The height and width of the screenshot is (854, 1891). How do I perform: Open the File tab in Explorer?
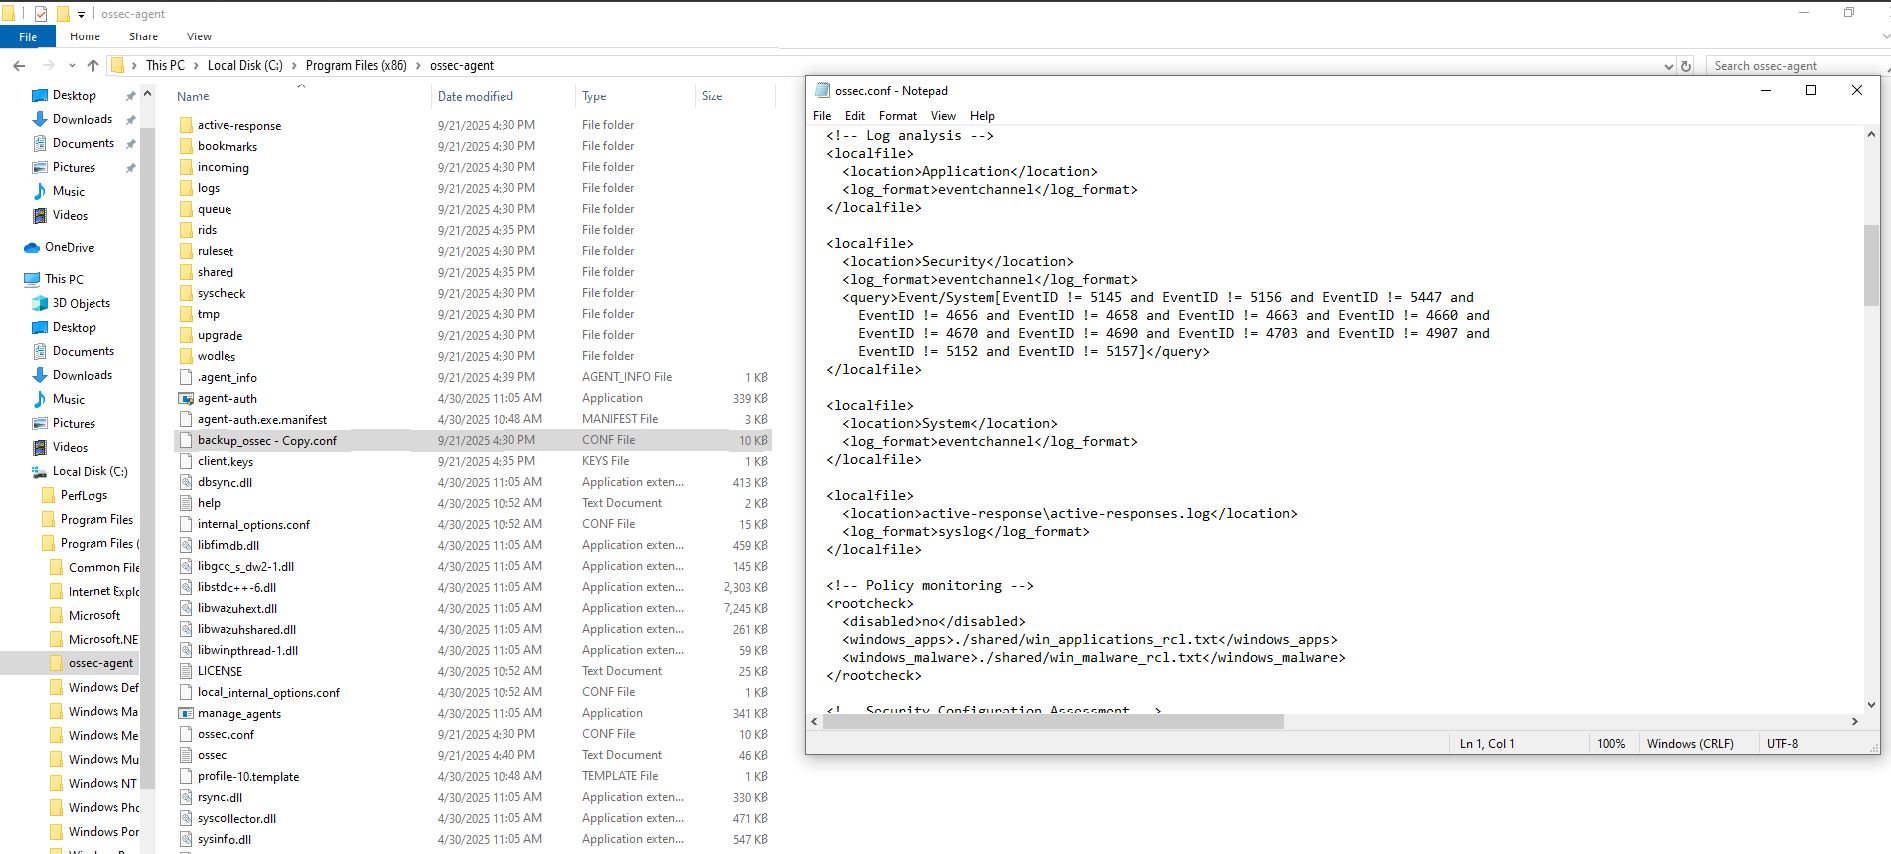point(28,37)
